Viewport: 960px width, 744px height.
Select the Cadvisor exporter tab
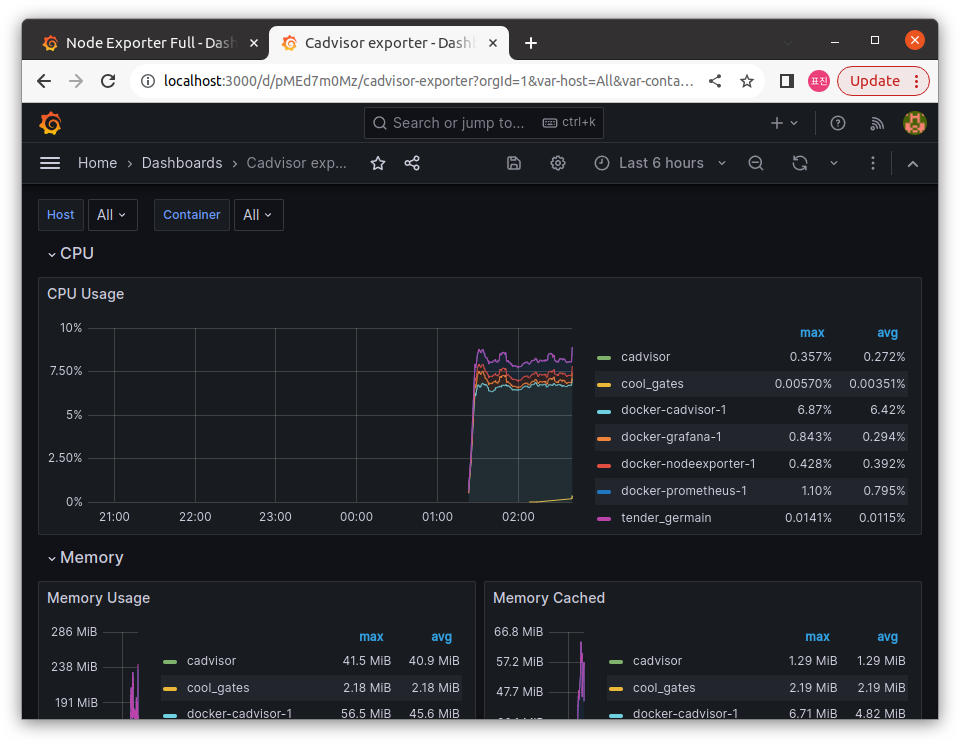(x=389, y=43)
